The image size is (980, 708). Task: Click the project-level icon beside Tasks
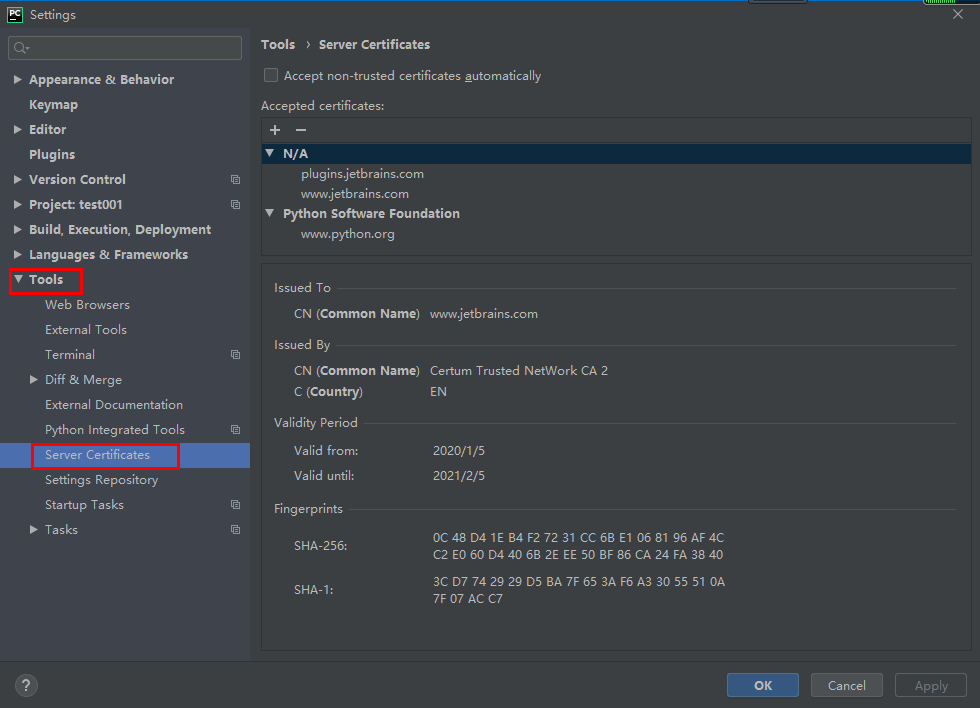coord(236,530)
